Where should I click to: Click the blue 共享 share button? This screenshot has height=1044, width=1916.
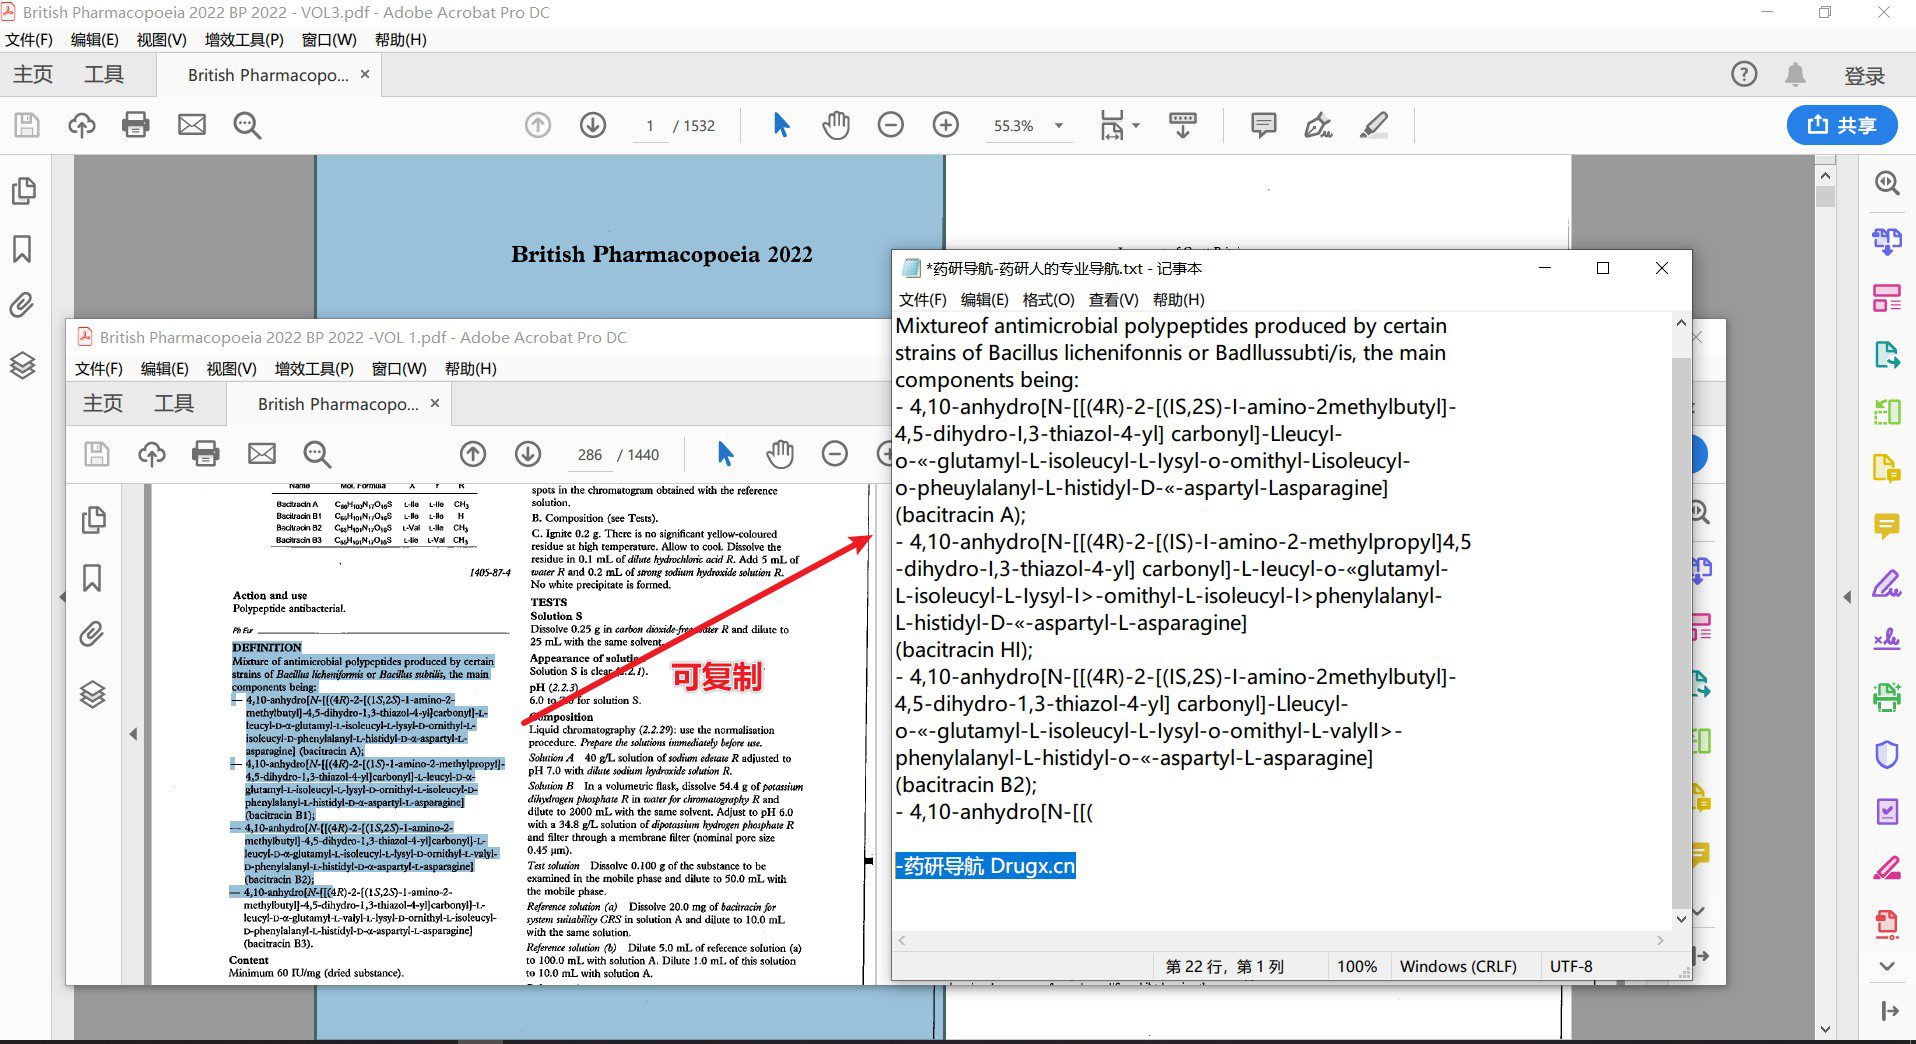tap(1842, 125)
